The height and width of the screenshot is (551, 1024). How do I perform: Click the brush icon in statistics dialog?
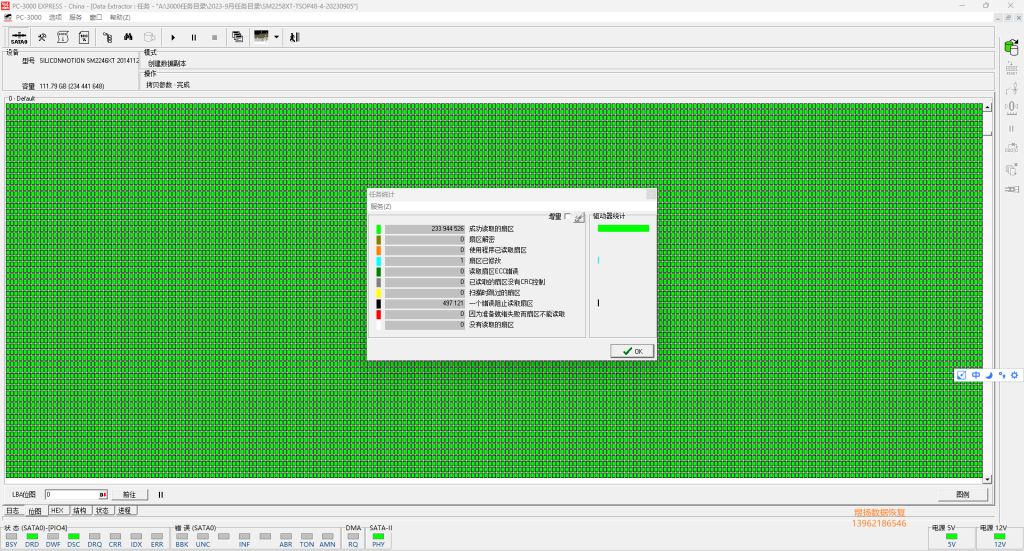coord(579,217)
